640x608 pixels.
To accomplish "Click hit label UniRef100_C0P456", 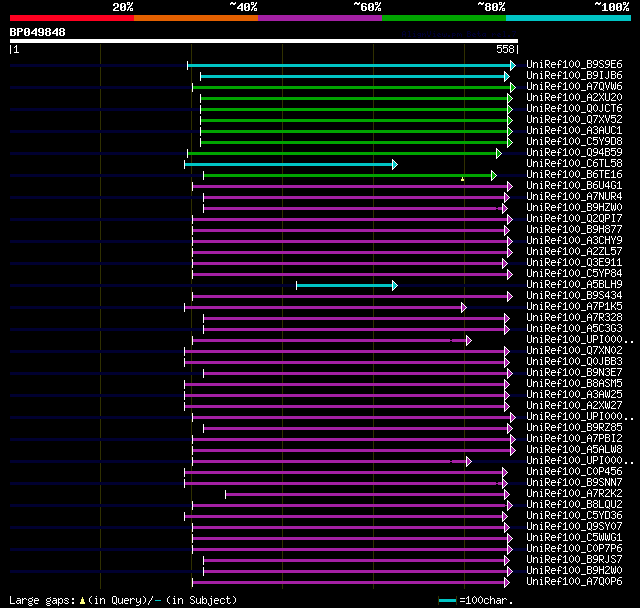I will point(574,472).
